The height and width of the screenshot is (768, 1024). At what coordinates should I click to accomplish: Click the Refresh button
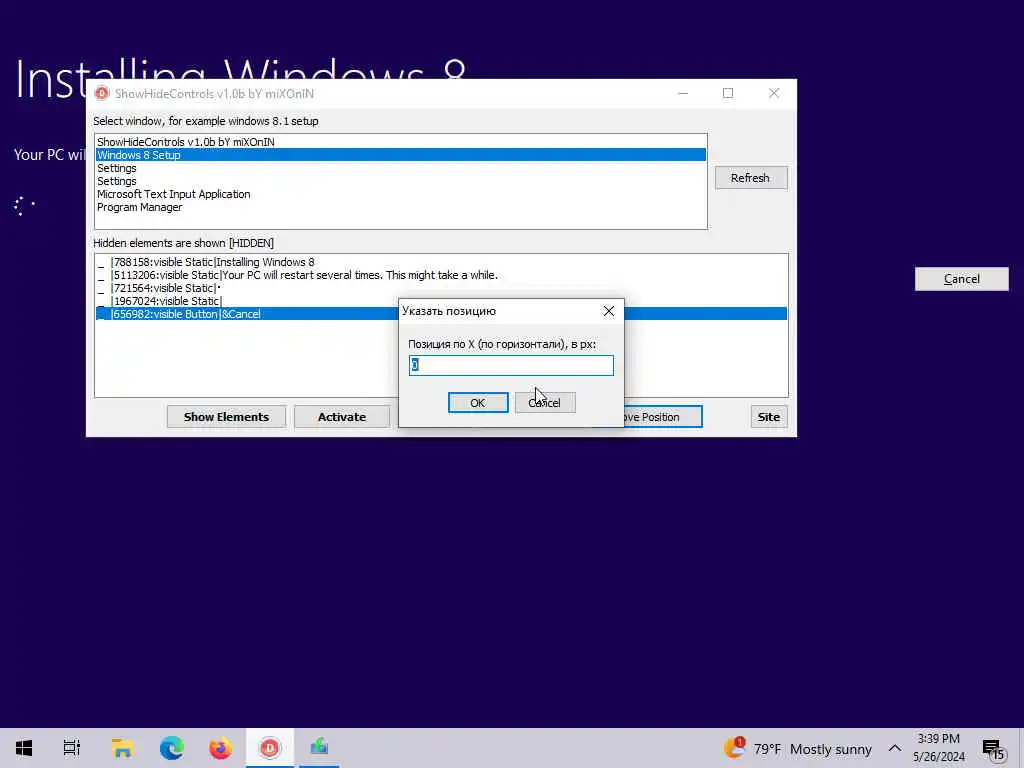tap(750, 178)
